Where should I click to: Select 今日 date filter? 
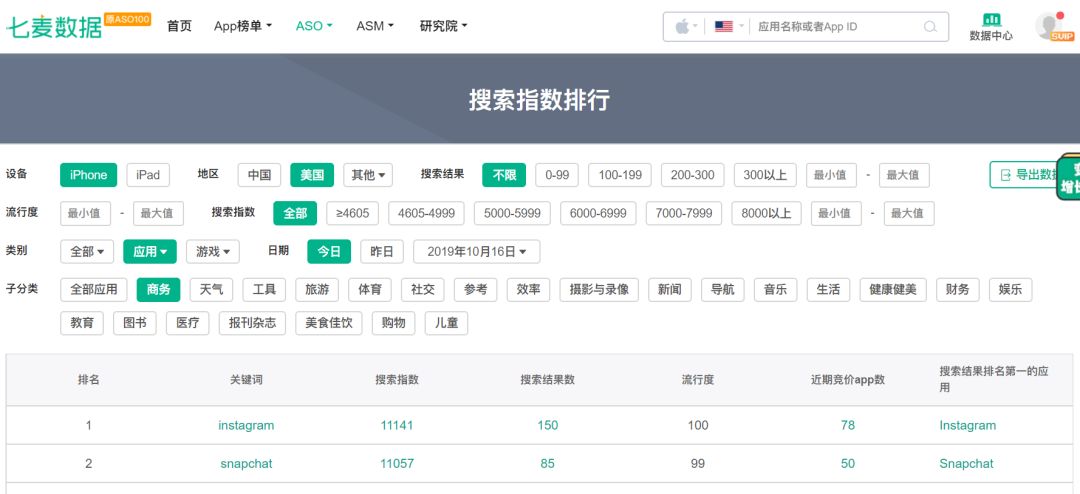coord(329,251)
